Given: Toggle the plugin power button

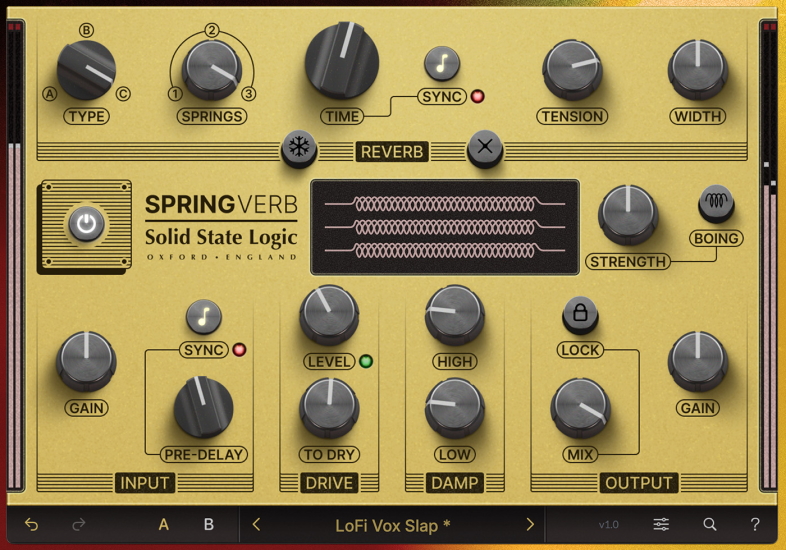Looking at the screenshot, I should pos(86,224).
